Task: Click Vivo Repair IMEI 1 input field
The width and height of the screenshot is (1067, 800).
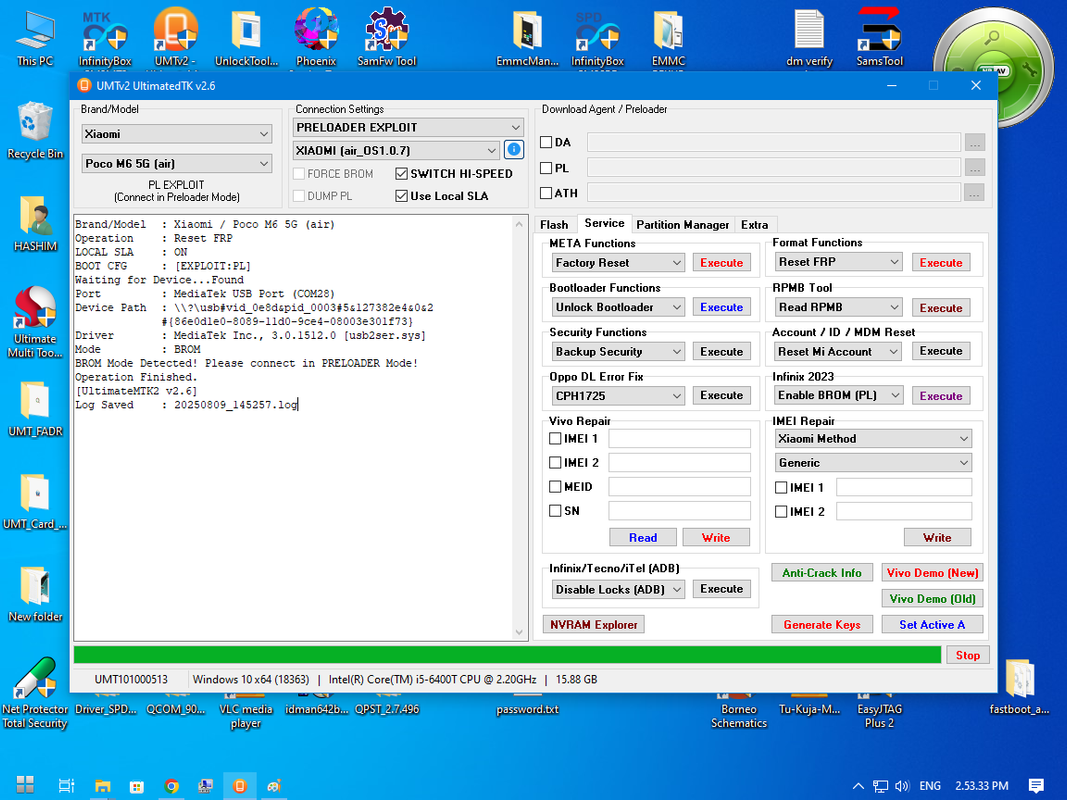Action: click(x=679, y=439)
